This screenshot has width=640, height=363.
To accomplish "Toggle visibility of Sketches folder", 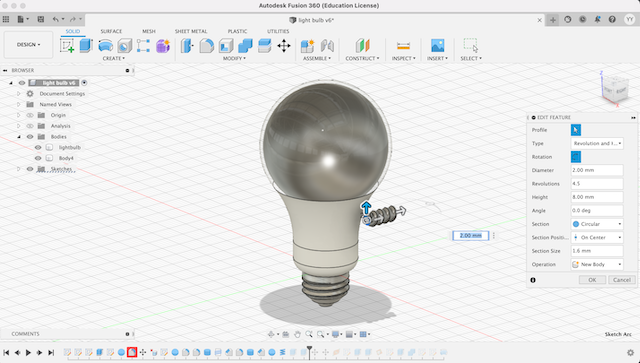I will pyautogui.click(x=30, y=169).
